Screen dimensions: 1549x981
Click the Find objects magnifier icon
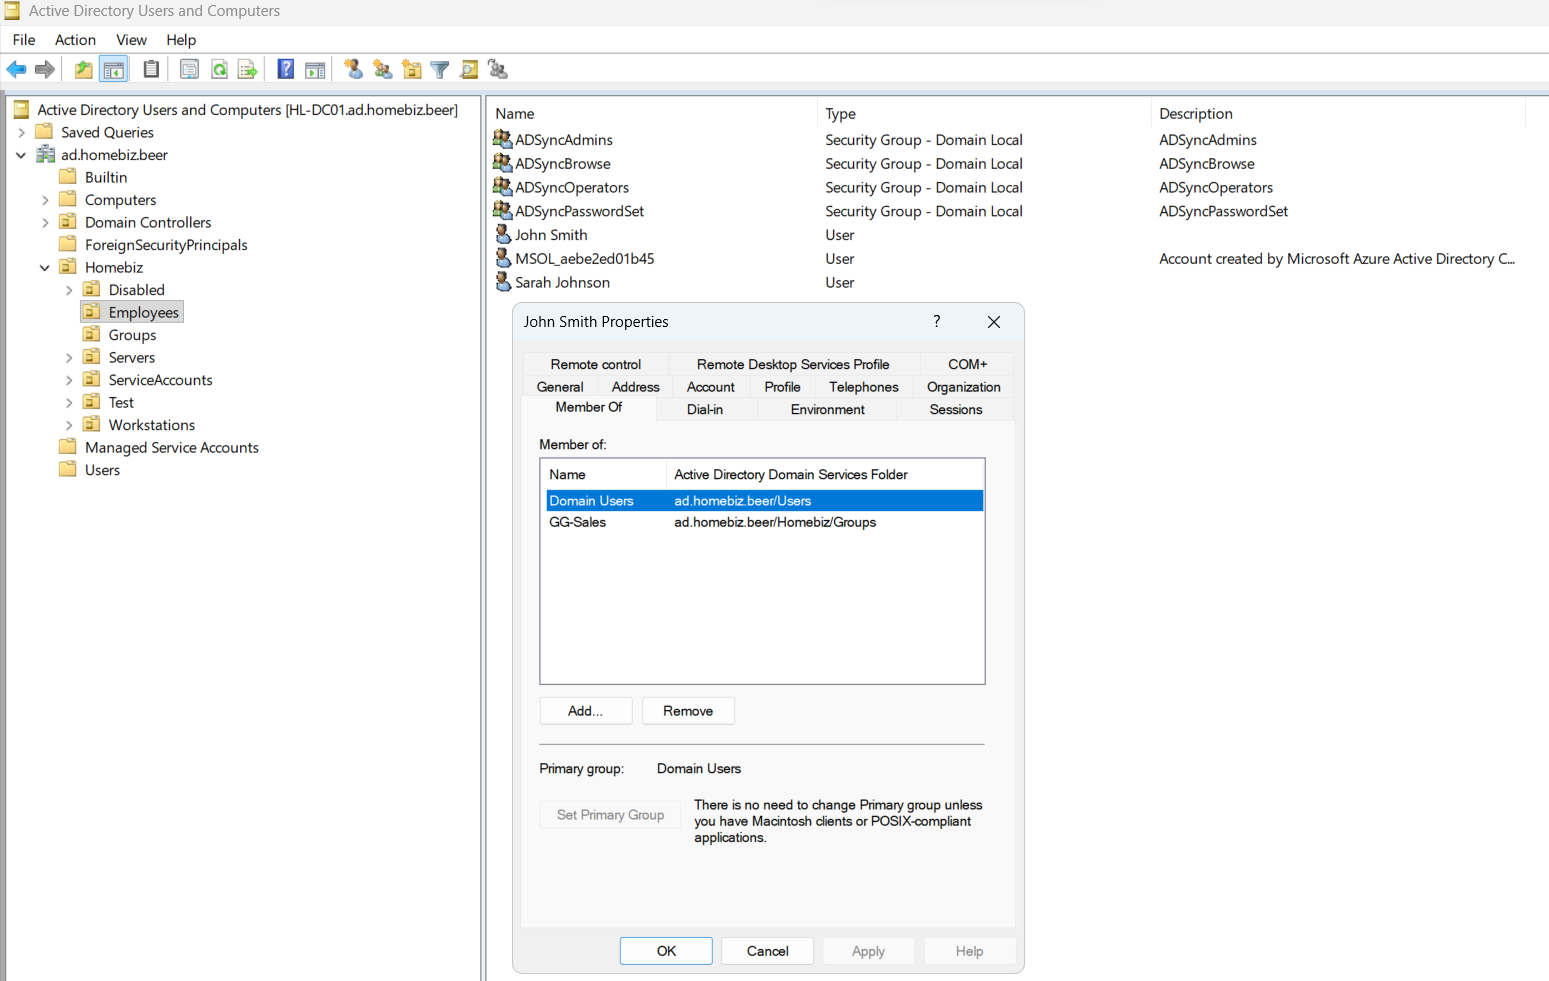(x=469, y=69)
